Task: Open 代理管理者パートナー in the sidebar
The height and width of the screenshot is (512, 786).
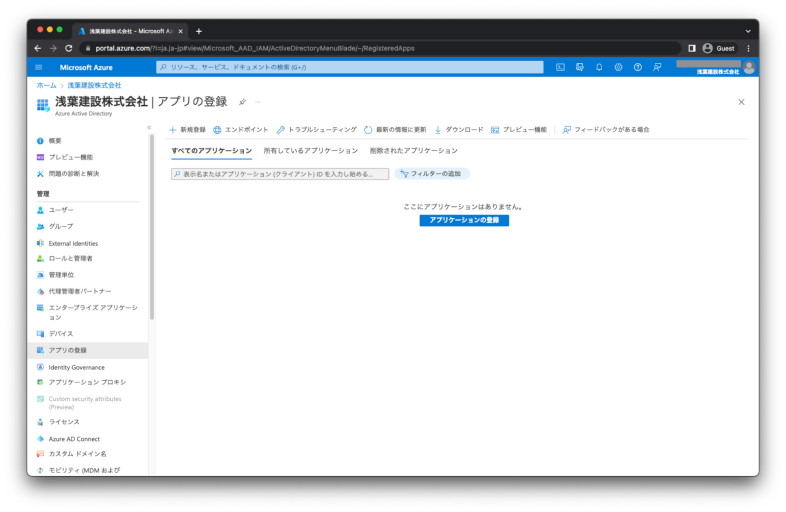Action: 74,291
